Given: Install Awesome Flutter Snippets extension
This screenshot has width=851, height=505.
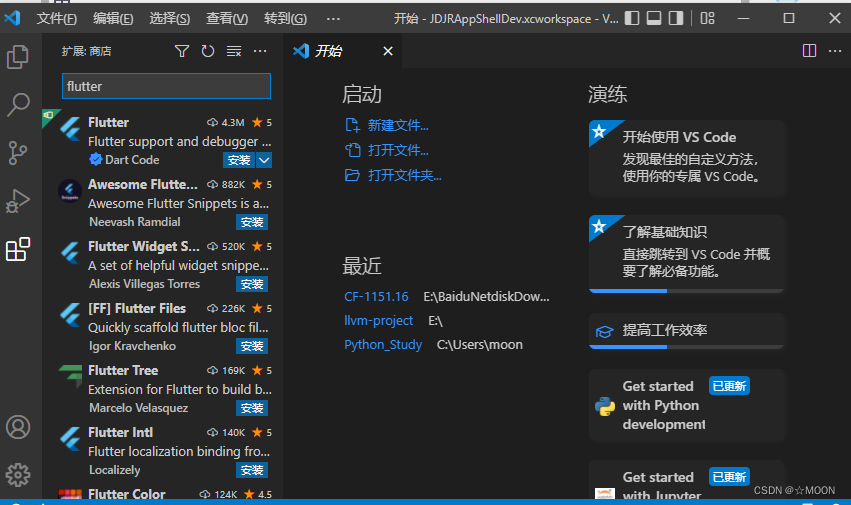Looking at the screenshot, I should [x=252, y=222].
